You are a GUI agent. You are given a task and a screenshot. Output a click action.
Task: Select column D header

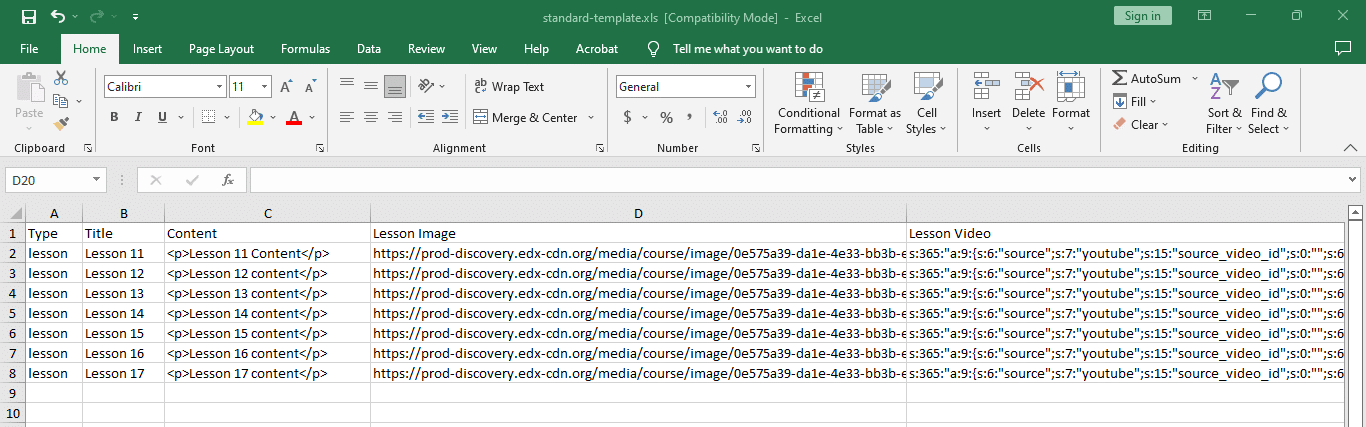pyautogui.click(x=638, y=213)
